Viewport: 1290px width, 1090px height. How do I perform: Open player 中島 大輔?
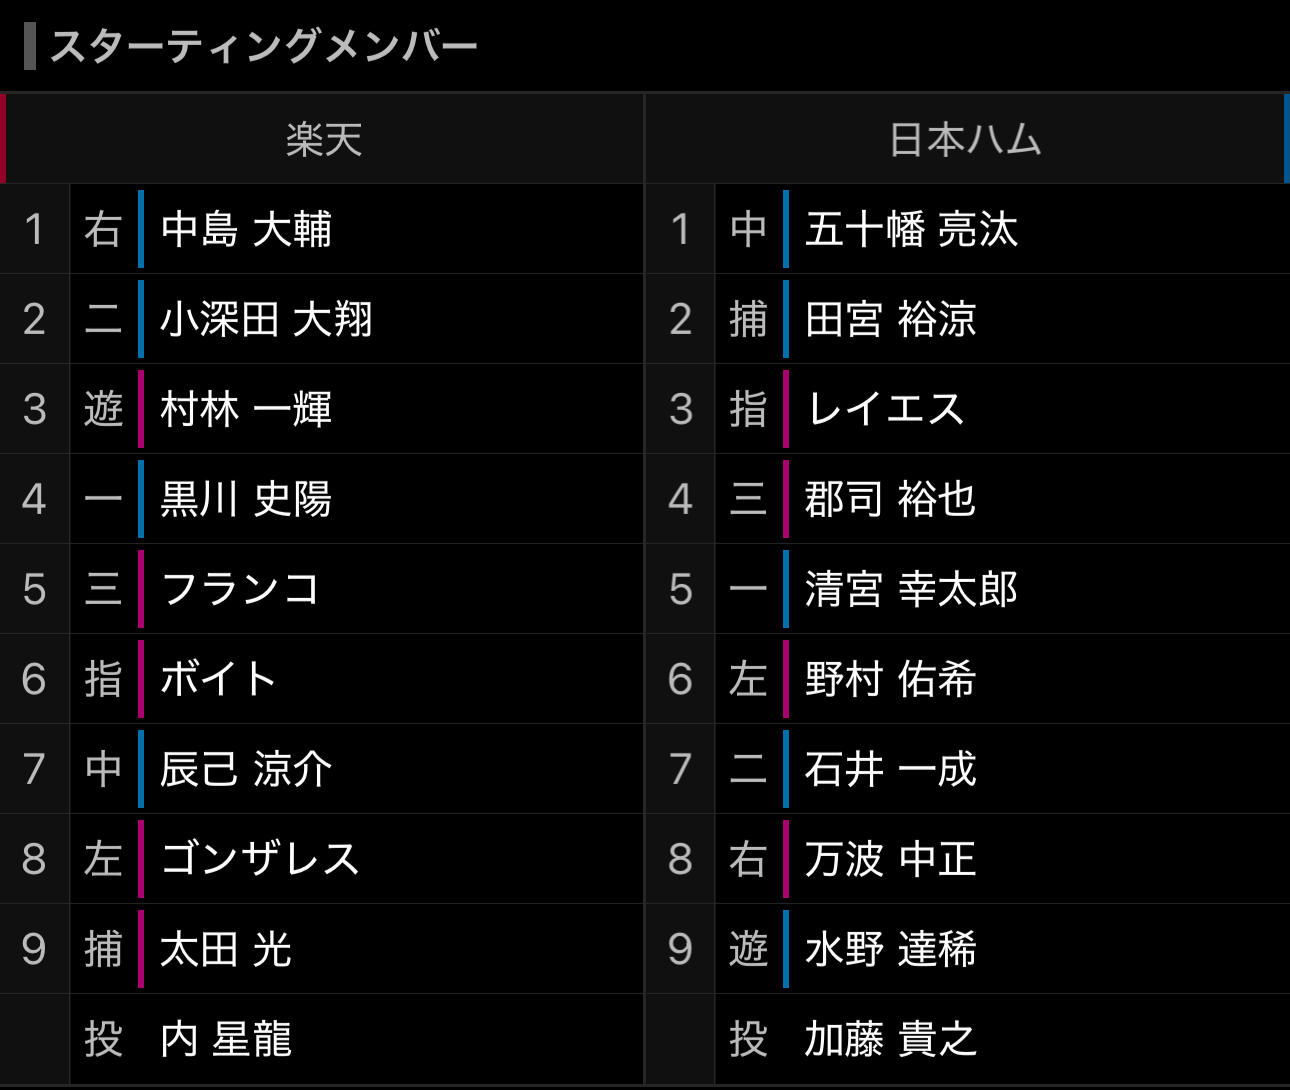click(x=246, y=229)
